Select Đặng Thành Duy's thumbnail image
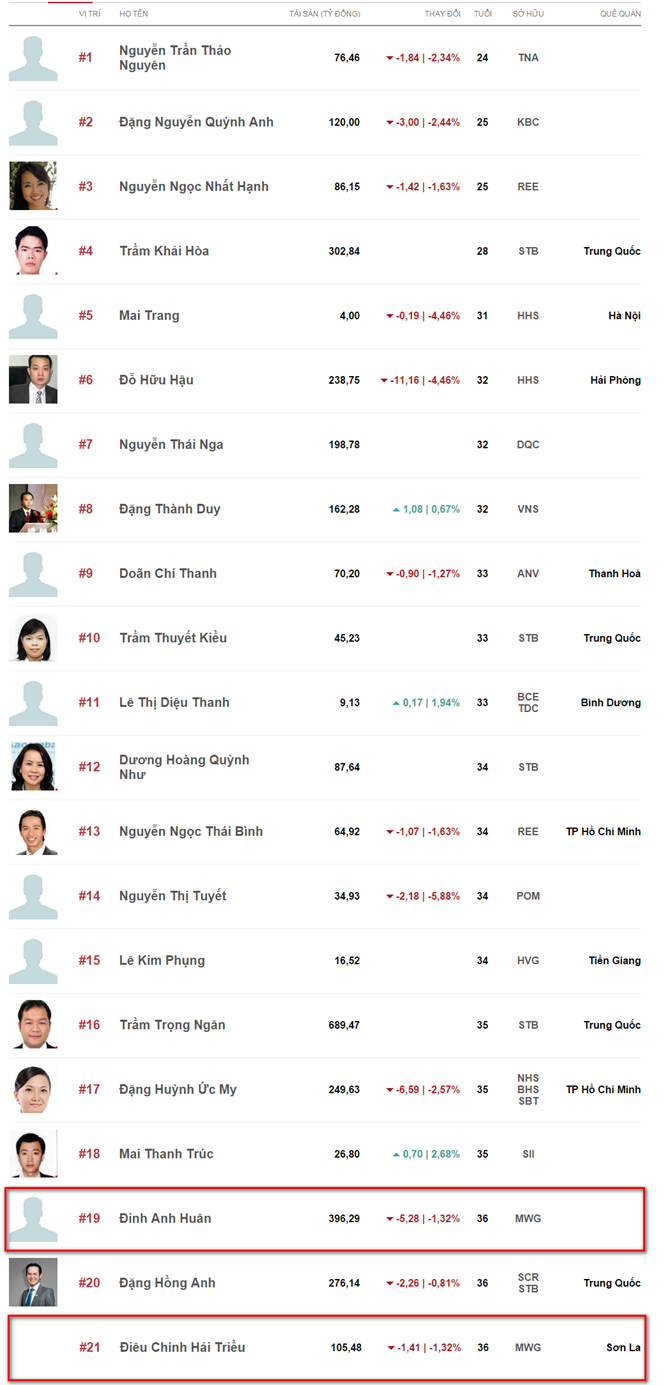Viewport: 670px width, 1385px height. pos(33,509)
